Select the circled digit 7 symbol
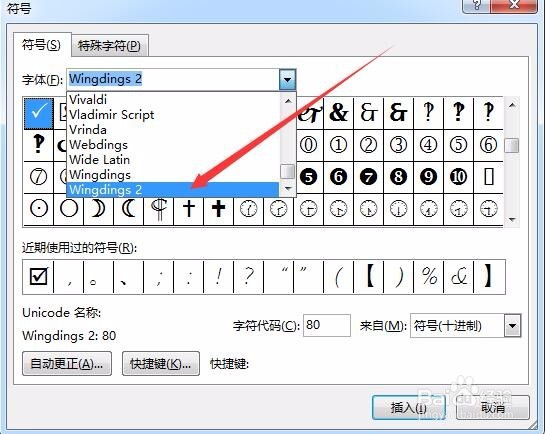 coord(39,177)
